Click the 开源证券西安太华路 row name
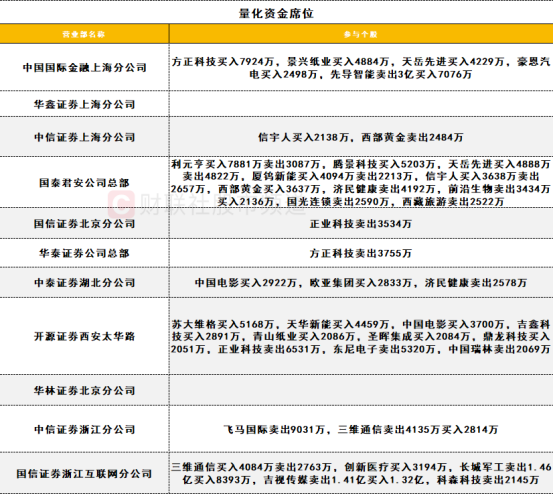Viewport: 554px width, 494px height. pyautogui.click(x=84, y=336)
